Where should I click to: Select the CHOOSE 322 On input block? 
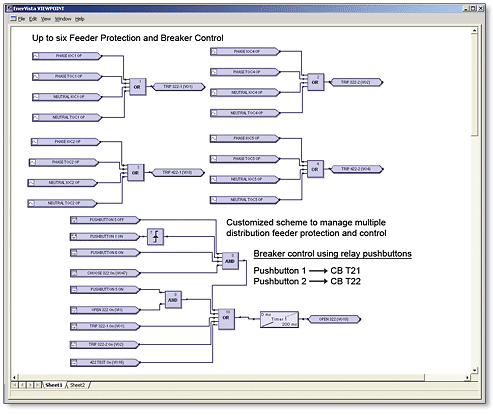click(x=105, y=273)
